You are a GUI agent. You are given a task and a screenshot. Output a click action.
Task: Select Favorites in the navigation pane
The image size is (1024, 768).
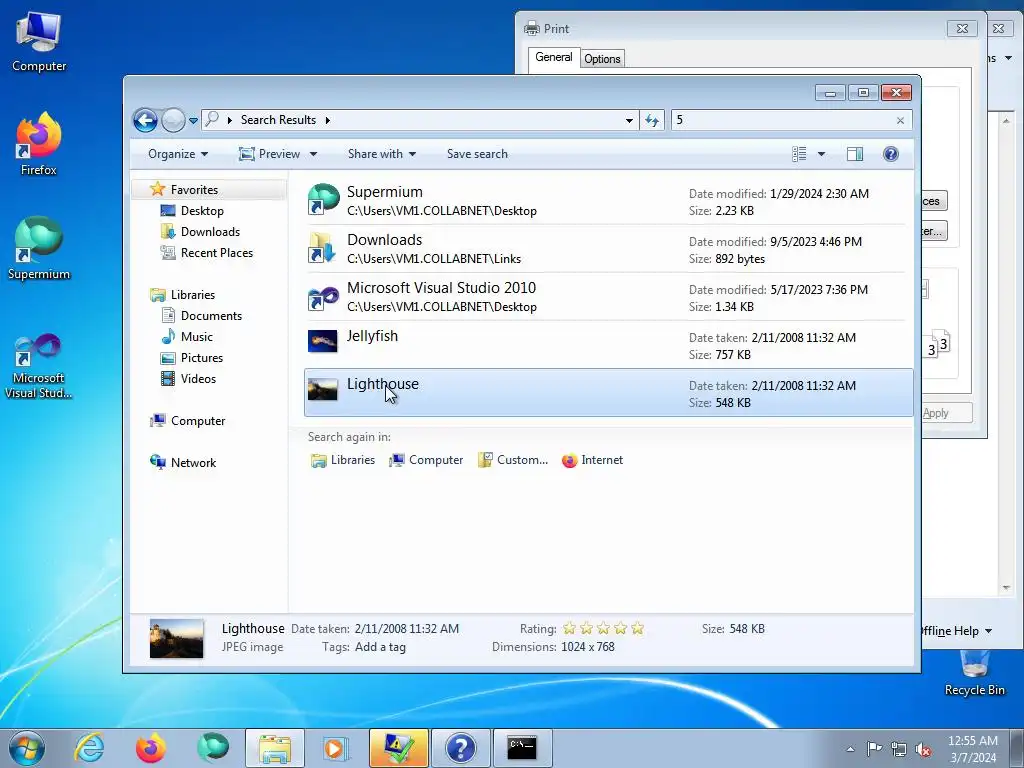click(194, 189)
